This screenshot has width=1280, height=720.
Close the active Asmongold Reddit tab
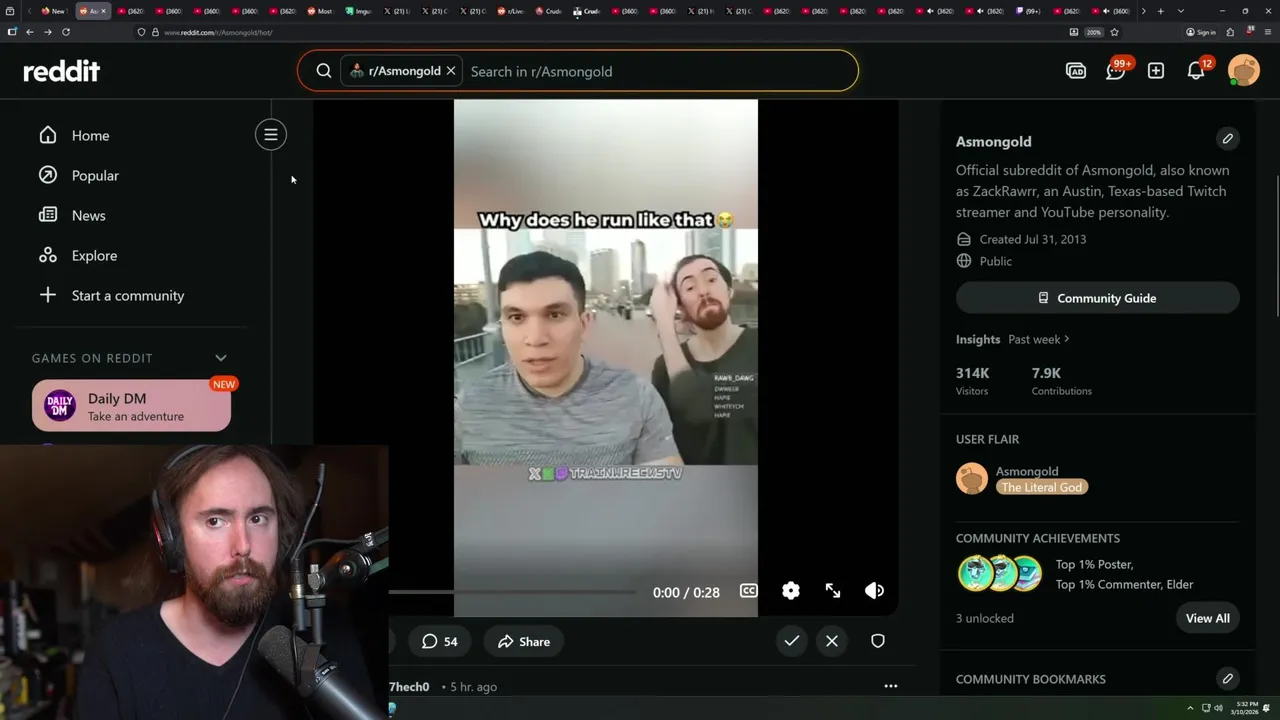tap(103, 11)
